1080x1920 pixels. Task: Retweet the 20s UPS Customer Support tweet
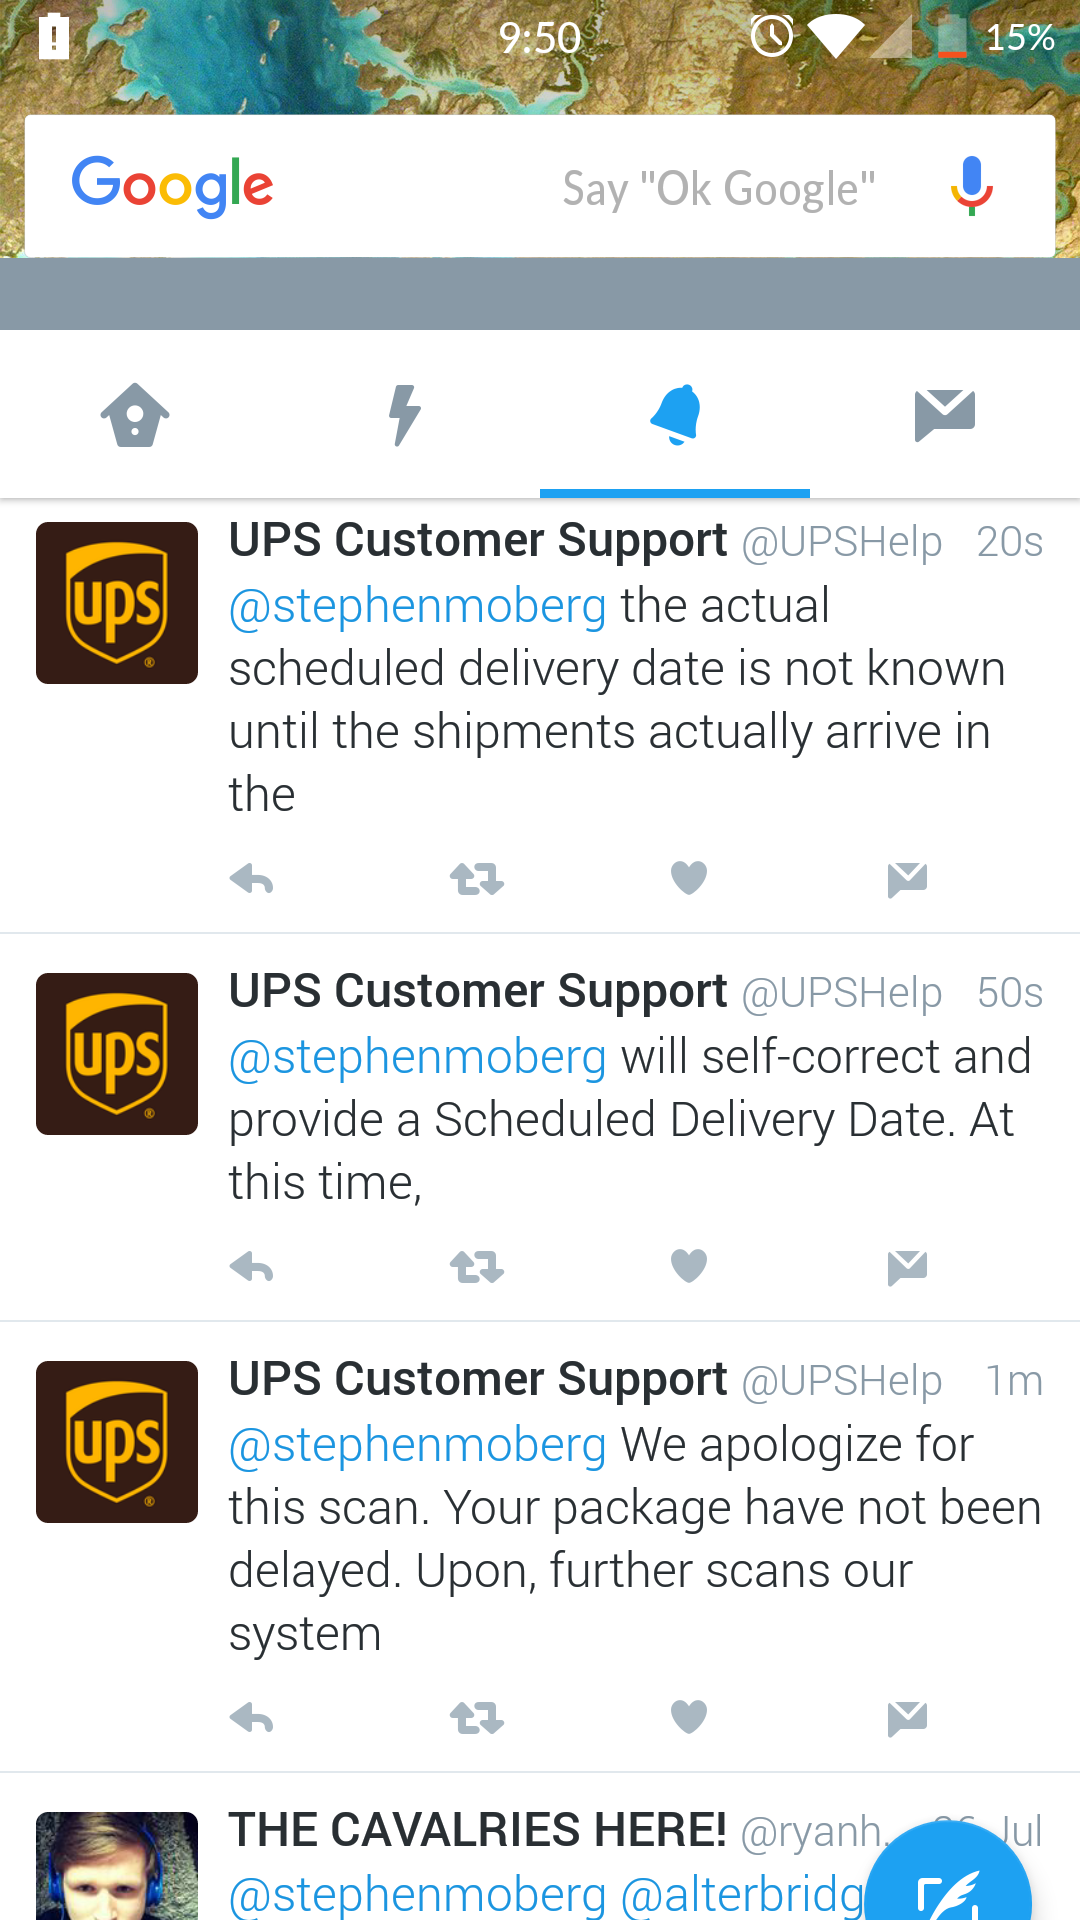[x=477, y=880]
